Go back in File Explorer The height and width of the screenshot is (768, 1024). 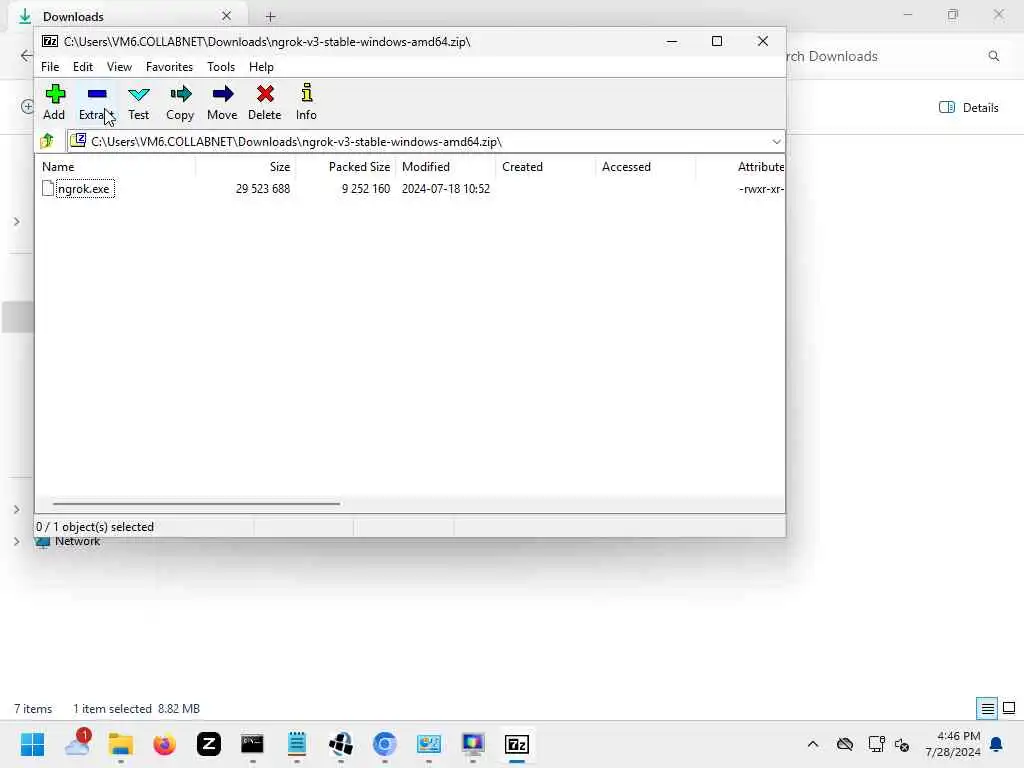[x=25, y=56]
